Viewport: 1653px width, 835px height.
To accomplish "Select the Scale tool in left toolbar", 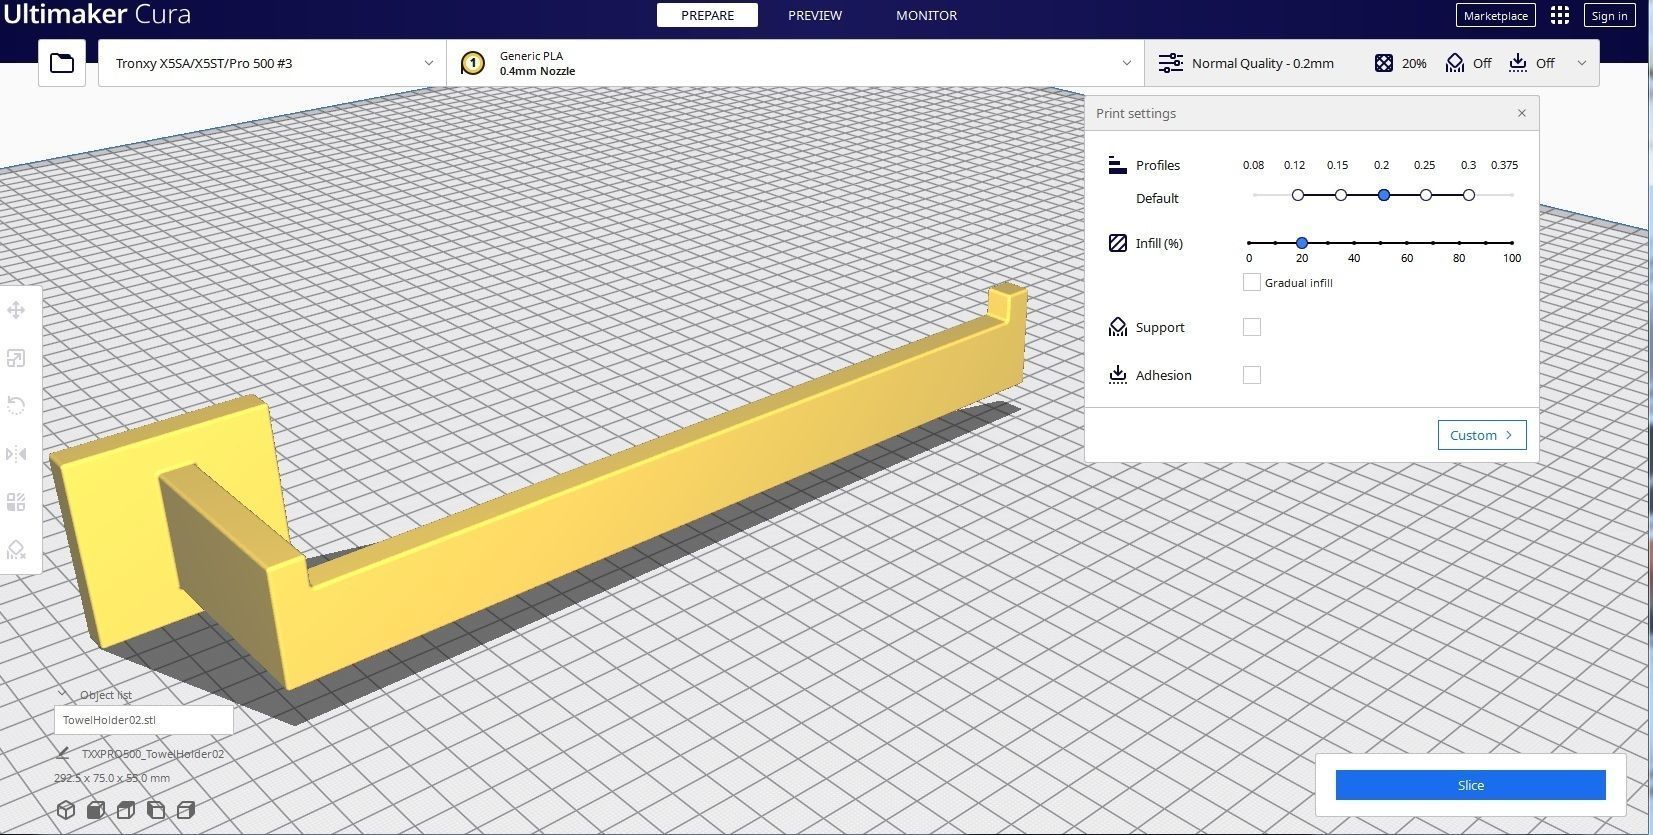I will (16, 358).
